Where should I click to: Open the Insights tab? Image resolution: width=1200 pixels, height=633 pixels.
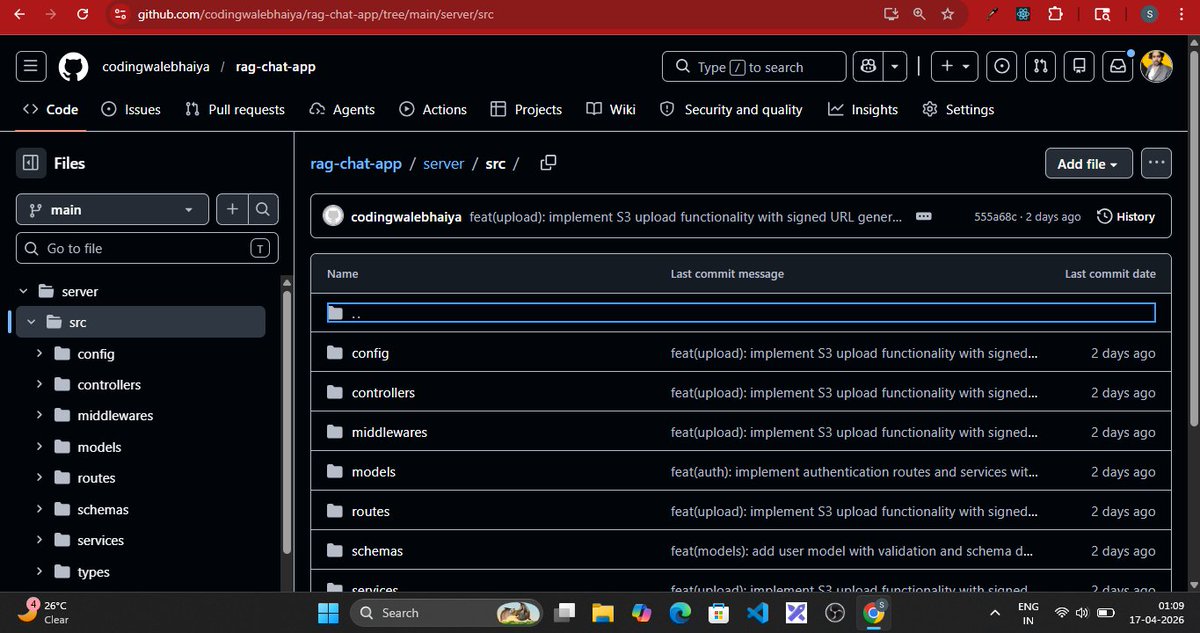(x=863, y=109)
